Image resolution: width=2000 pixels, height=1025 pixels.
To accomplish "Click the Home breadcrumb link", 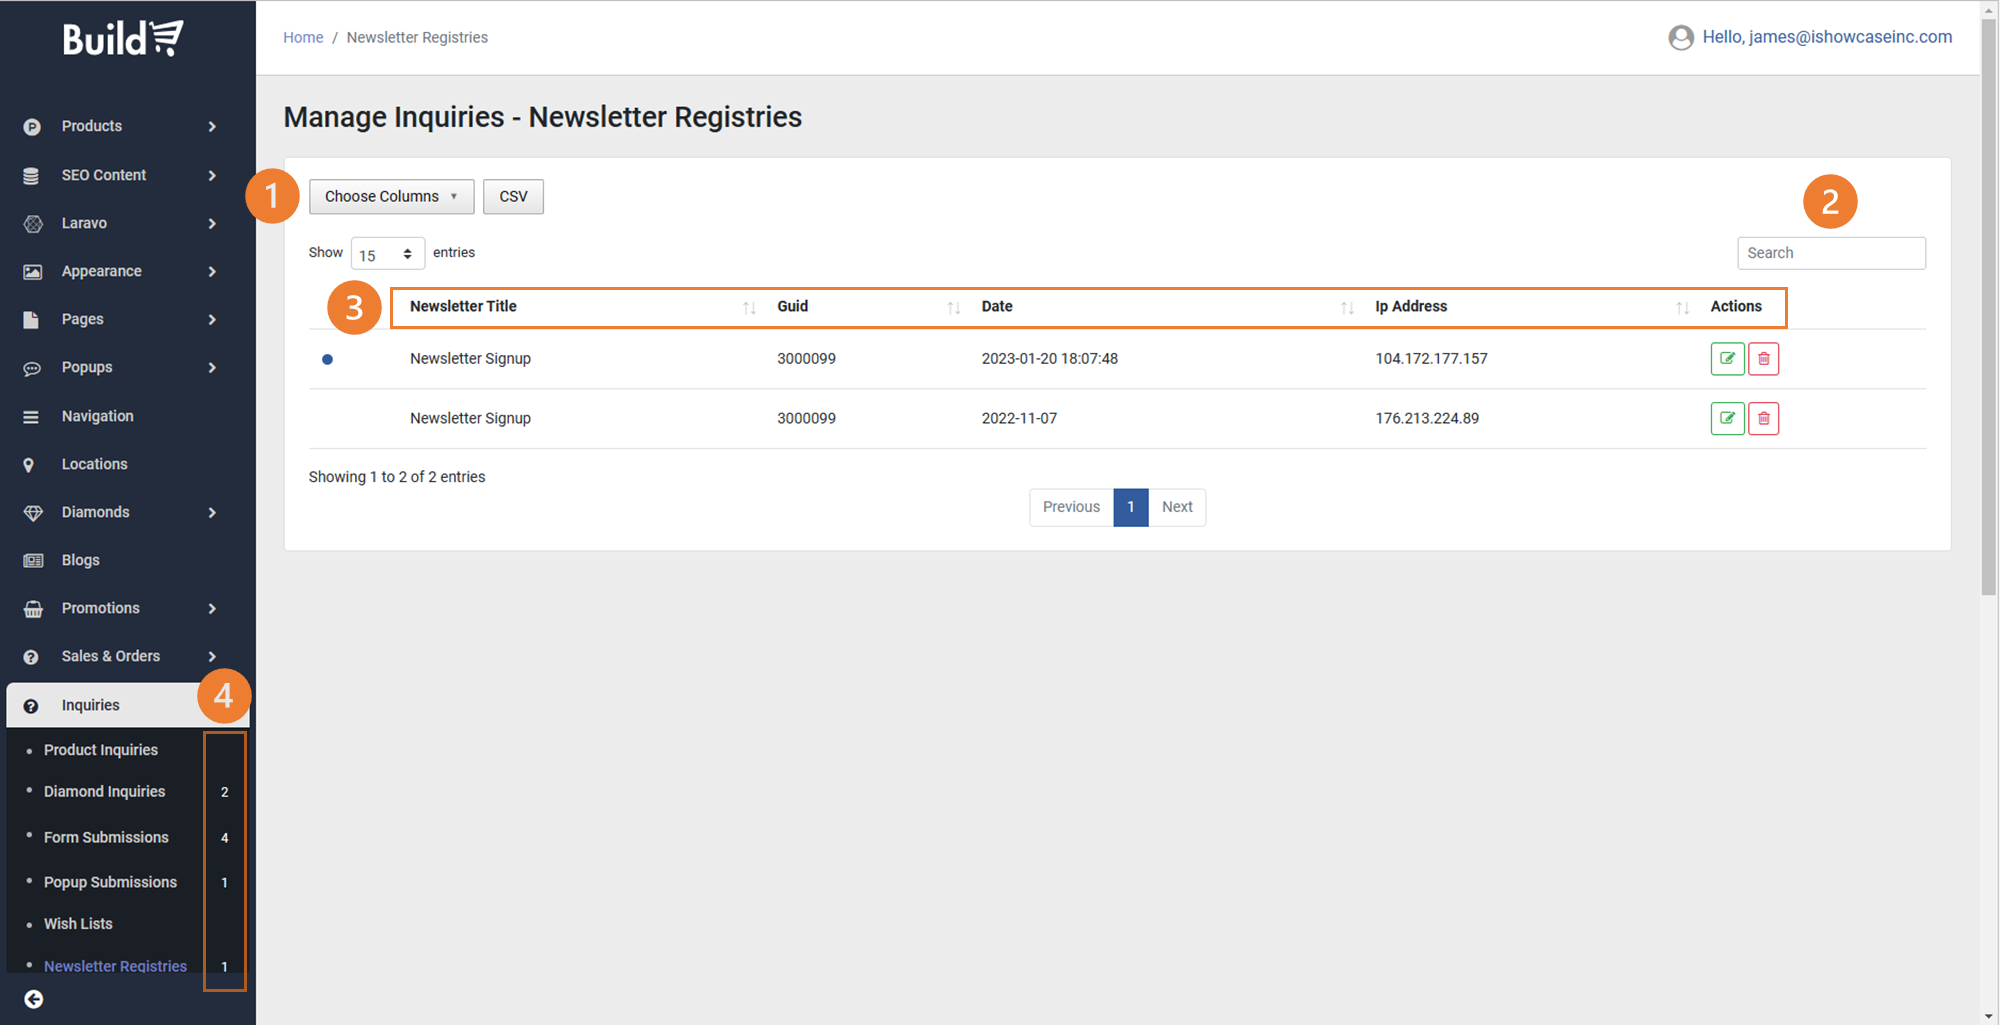I will (303, 38).
